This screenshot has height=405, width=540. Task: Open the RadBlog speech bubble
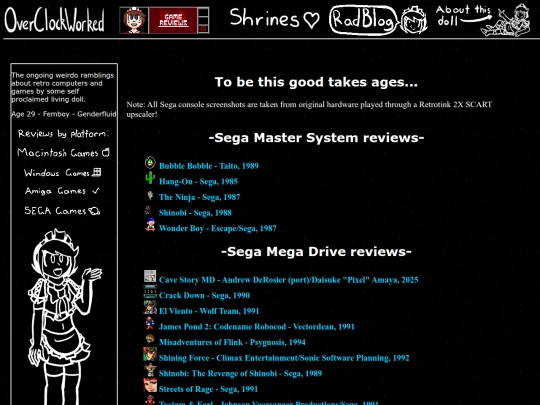pyautogui.click(x=363, y=20)
